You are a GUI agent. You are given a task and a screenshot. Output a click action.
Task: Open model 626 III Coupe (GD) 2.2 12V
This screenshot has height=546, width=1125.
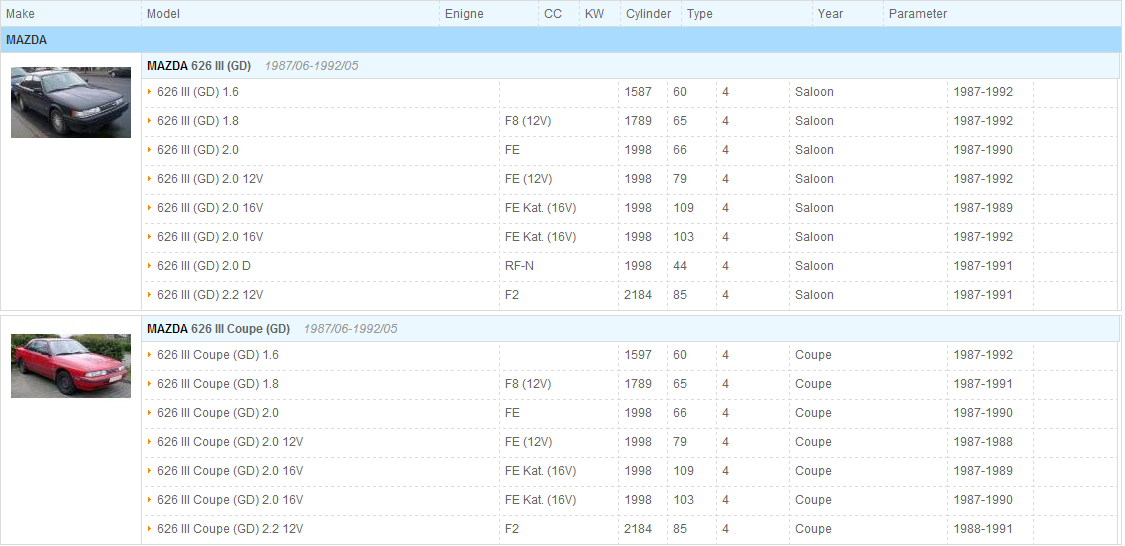pyautogui.click(x=230, y=529)
